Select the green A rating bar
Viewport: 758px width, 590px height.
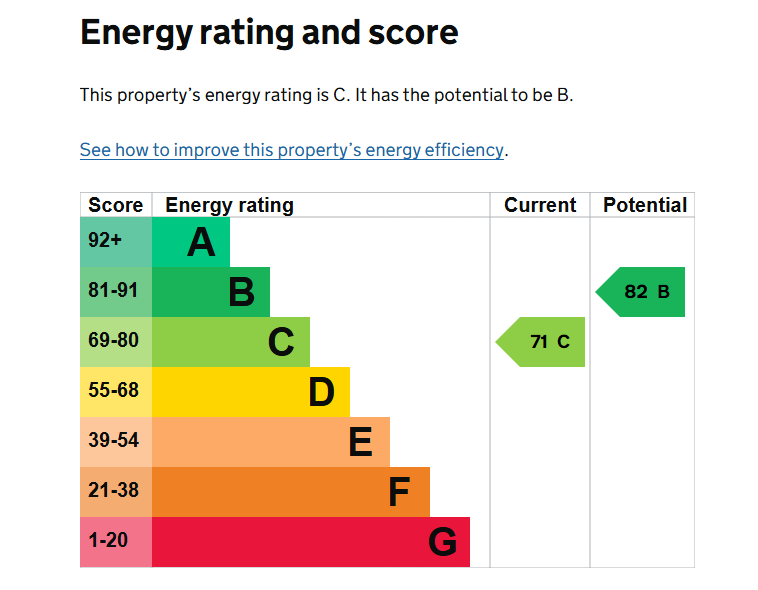(x=190, y=242)
